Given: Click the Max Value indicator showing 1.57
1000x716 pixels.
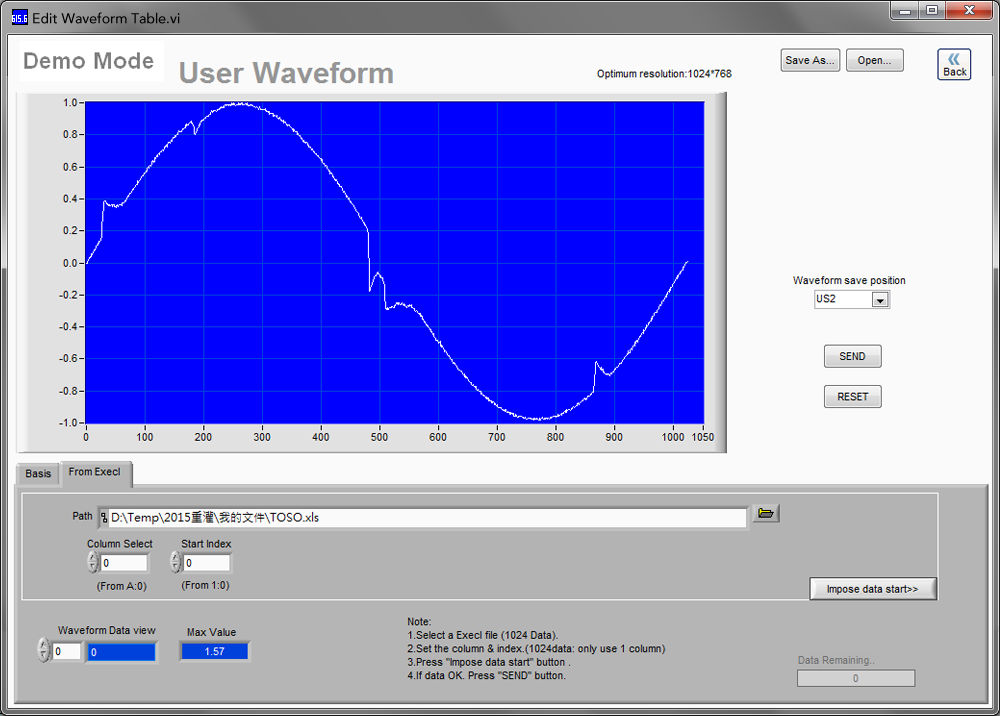Looking at the screenshot, I should point(214,651).
